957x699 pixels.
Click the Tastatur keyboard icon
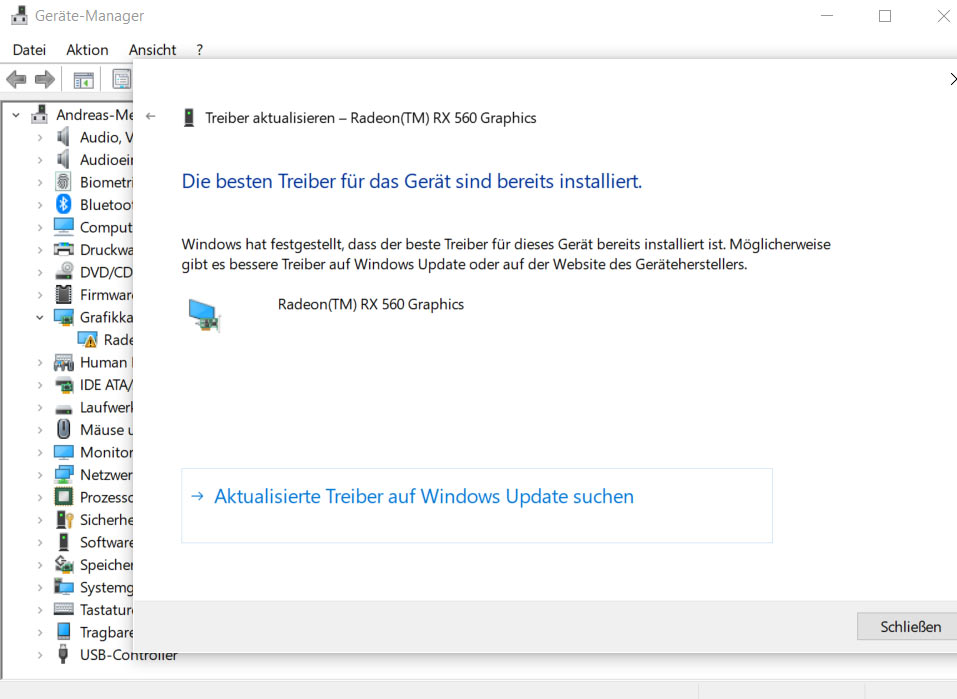(63, 609)
